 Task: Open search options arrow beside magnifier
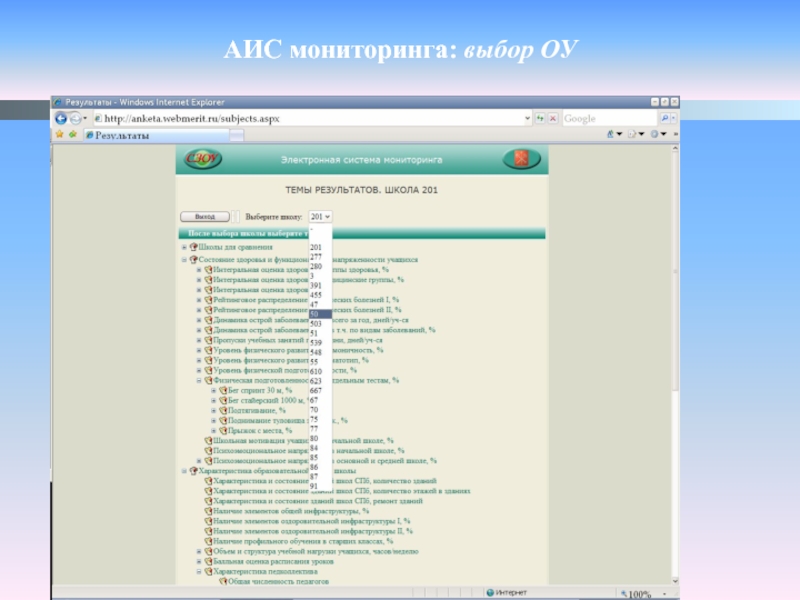click(673, 118)
